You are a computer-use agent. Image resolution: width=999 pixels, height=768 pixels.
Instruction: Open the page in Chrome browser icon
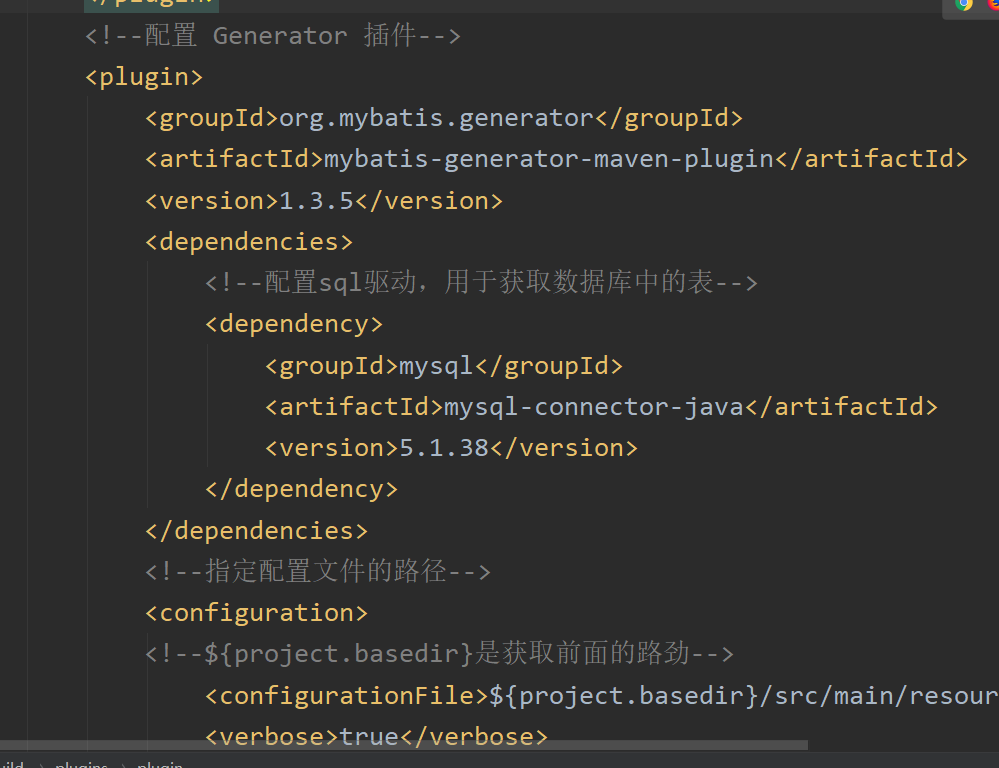[964, 4]
